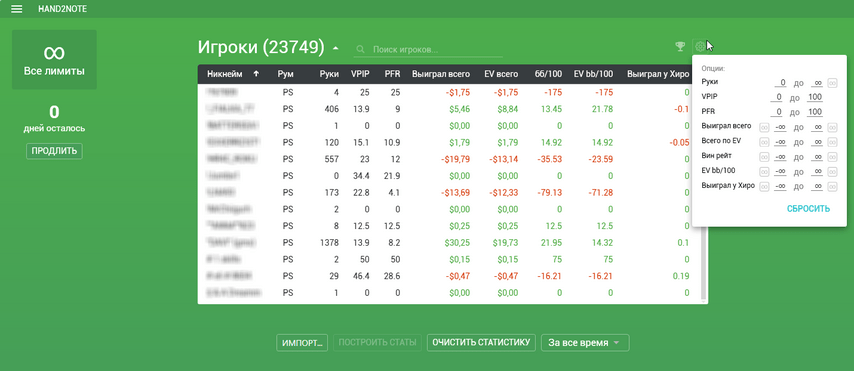Click the СБРОСИТЬ reset link
Viewport: 854px width, 371px height.
point(808,209)
